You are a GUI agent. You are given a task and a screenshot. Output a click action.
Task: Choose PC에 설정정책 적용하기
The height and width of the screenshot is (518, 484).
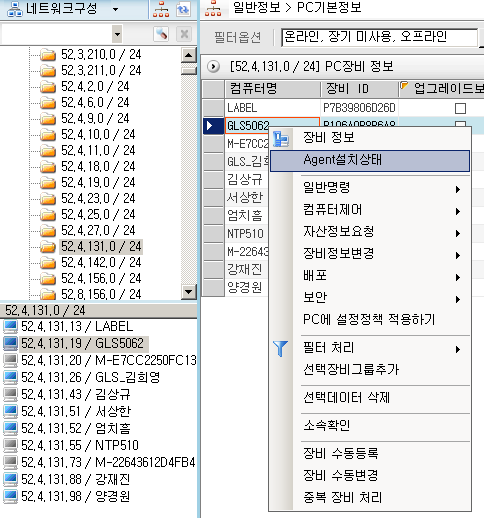pos(370,320)
